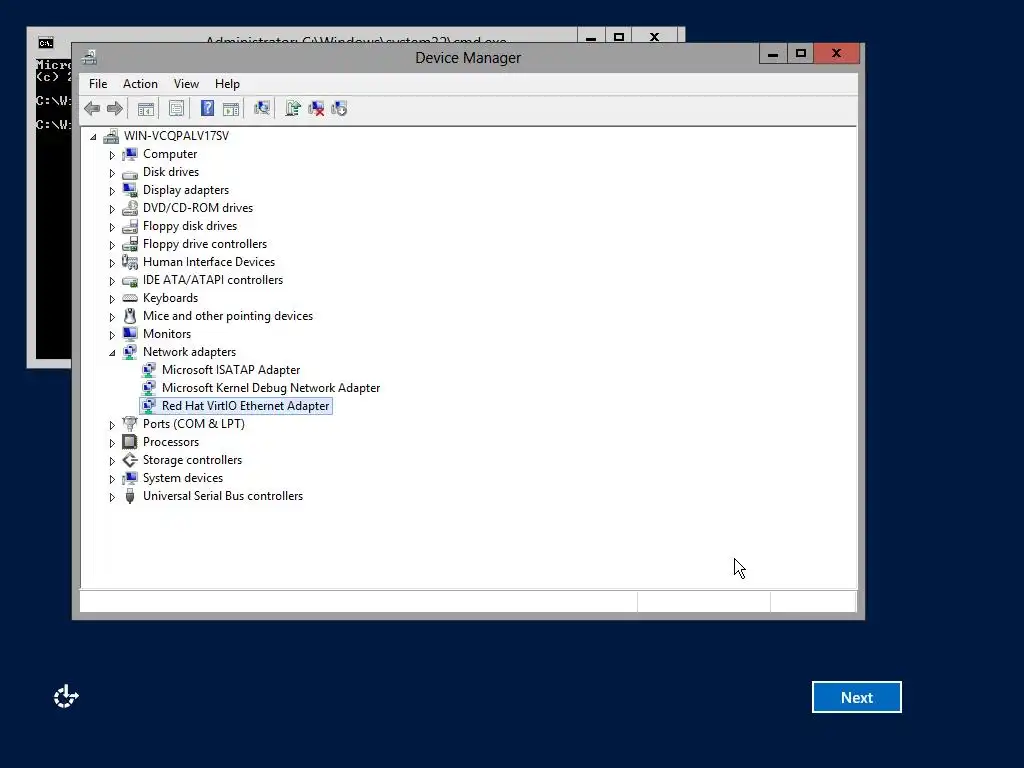The height and width of the screenshot is (768, 1024).
Task: Click the Disk drives category icon
Action: tap(130, 173)
